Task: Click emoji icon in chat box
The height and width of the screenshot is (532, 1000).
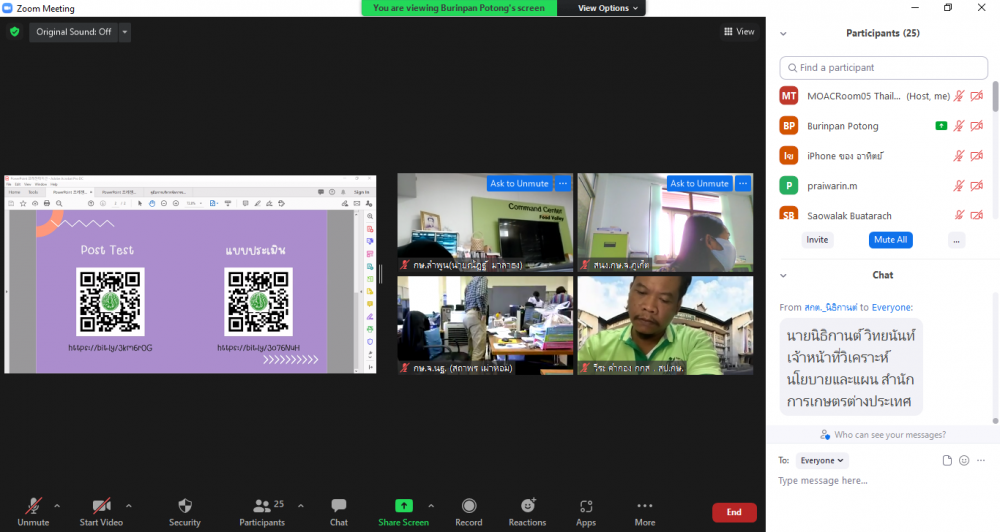Action: 964,460
